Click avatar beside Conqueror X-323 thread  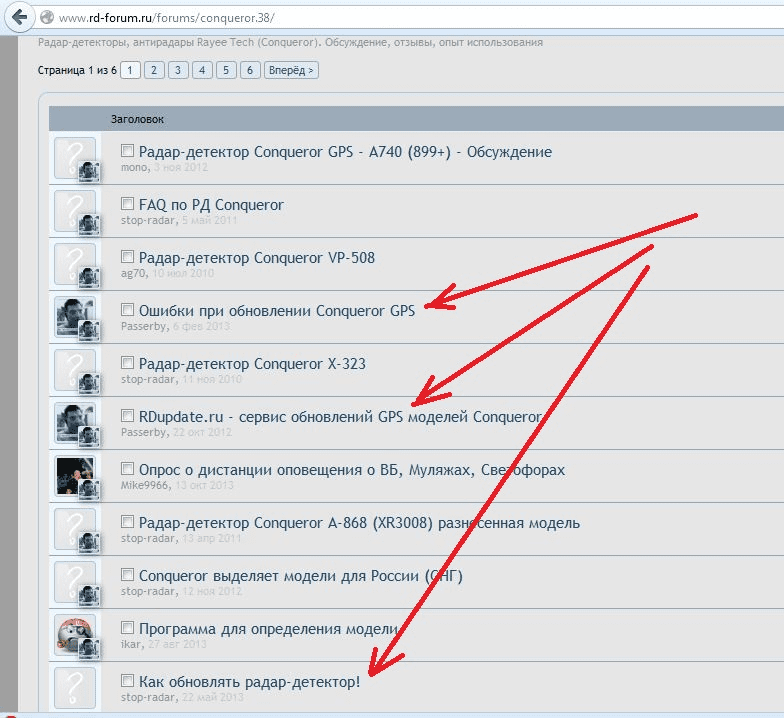pos(75,370)
